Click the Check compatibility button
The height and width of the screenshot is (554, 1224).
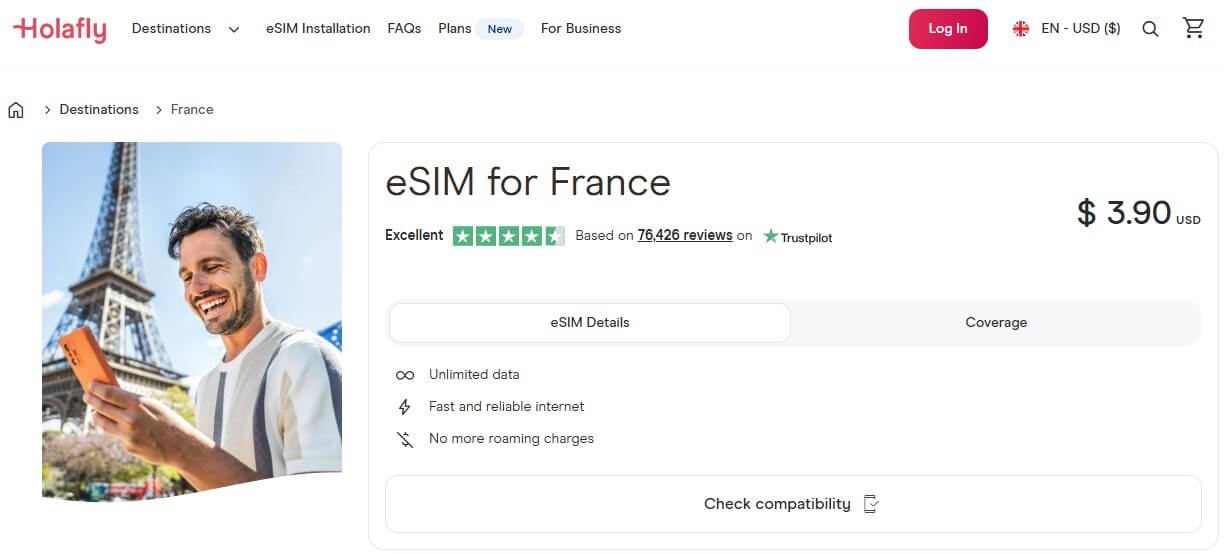click(792, 504)
